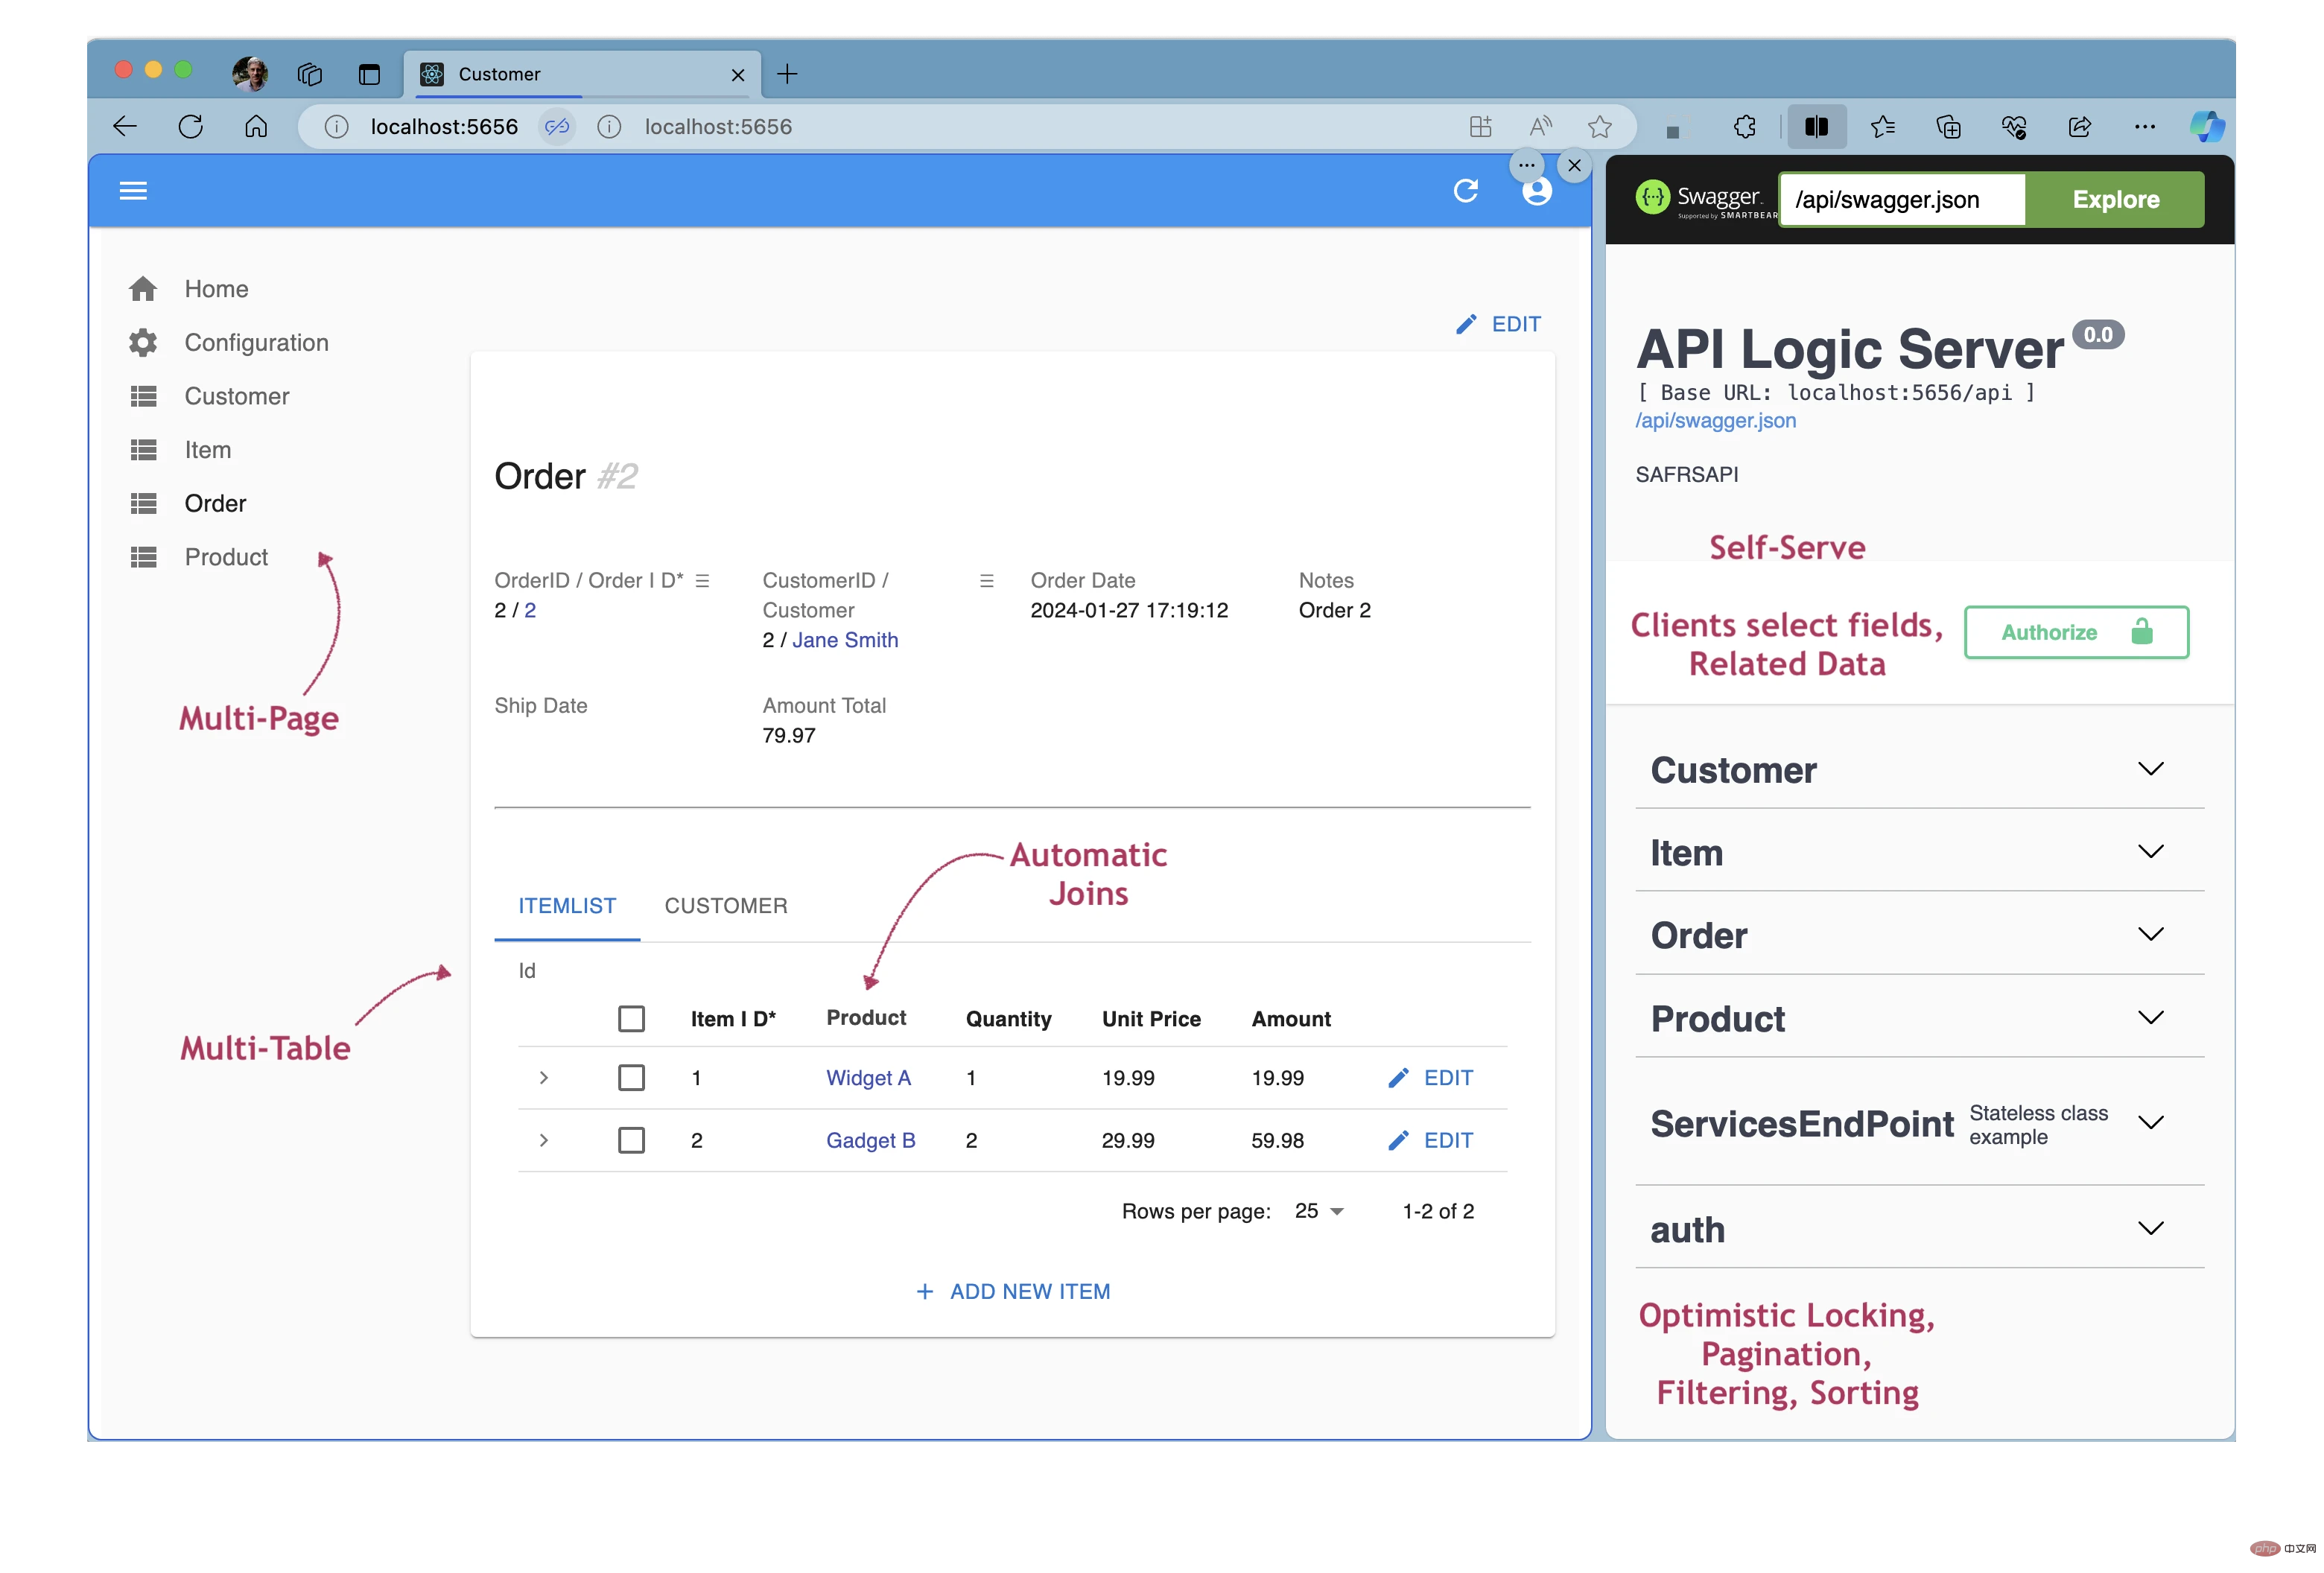The width and height of the screenshot is (2324, 1573).
Task: Click the CustomerID field menu icon
Action: [987, 581]
